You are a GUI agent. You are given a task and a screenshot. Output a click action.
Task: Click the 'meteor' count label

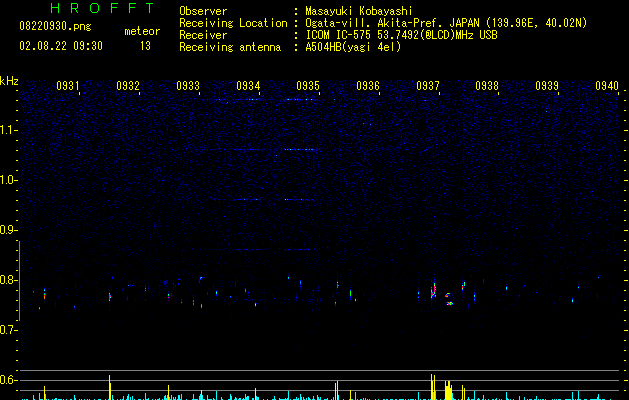pyautogui.click(x=142, y=31)
